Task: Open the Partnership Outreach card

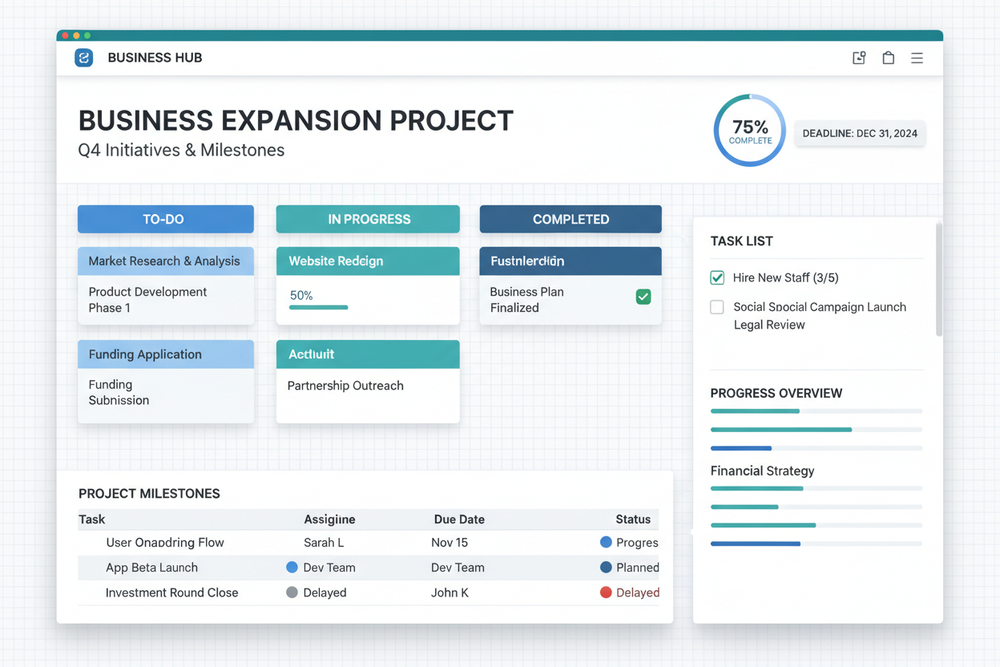Action: [368, 381]
